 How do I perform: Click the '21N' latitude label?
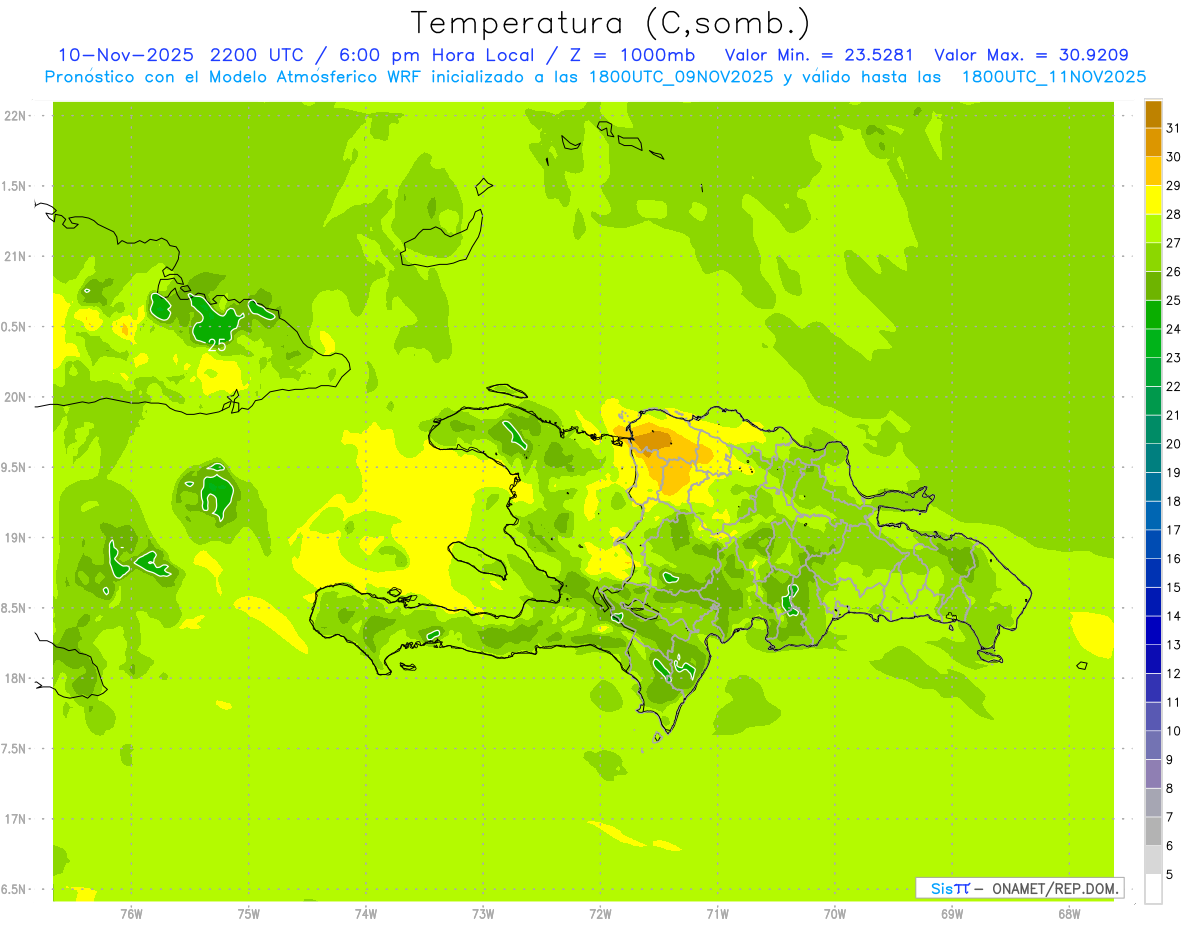click(16, 256)
